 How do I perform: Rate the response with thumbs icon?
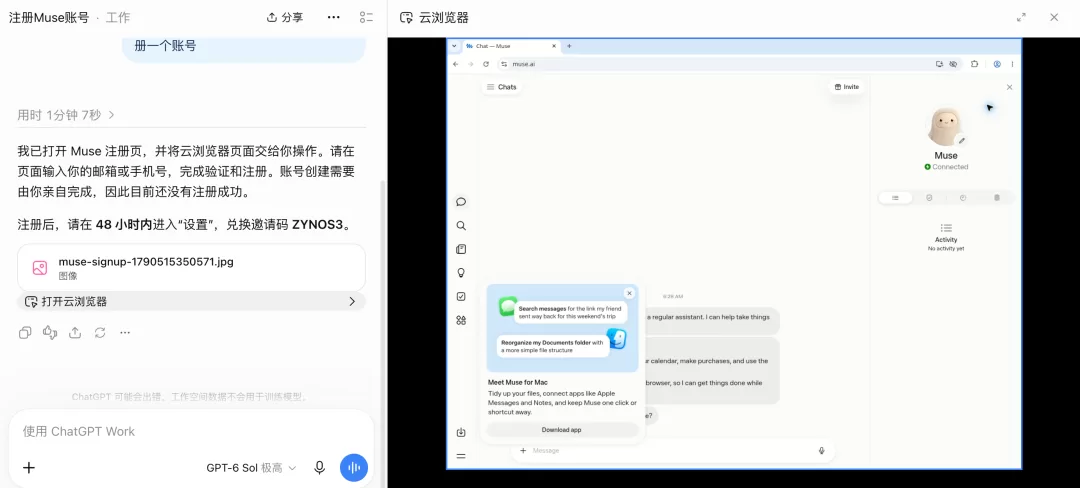50,332
